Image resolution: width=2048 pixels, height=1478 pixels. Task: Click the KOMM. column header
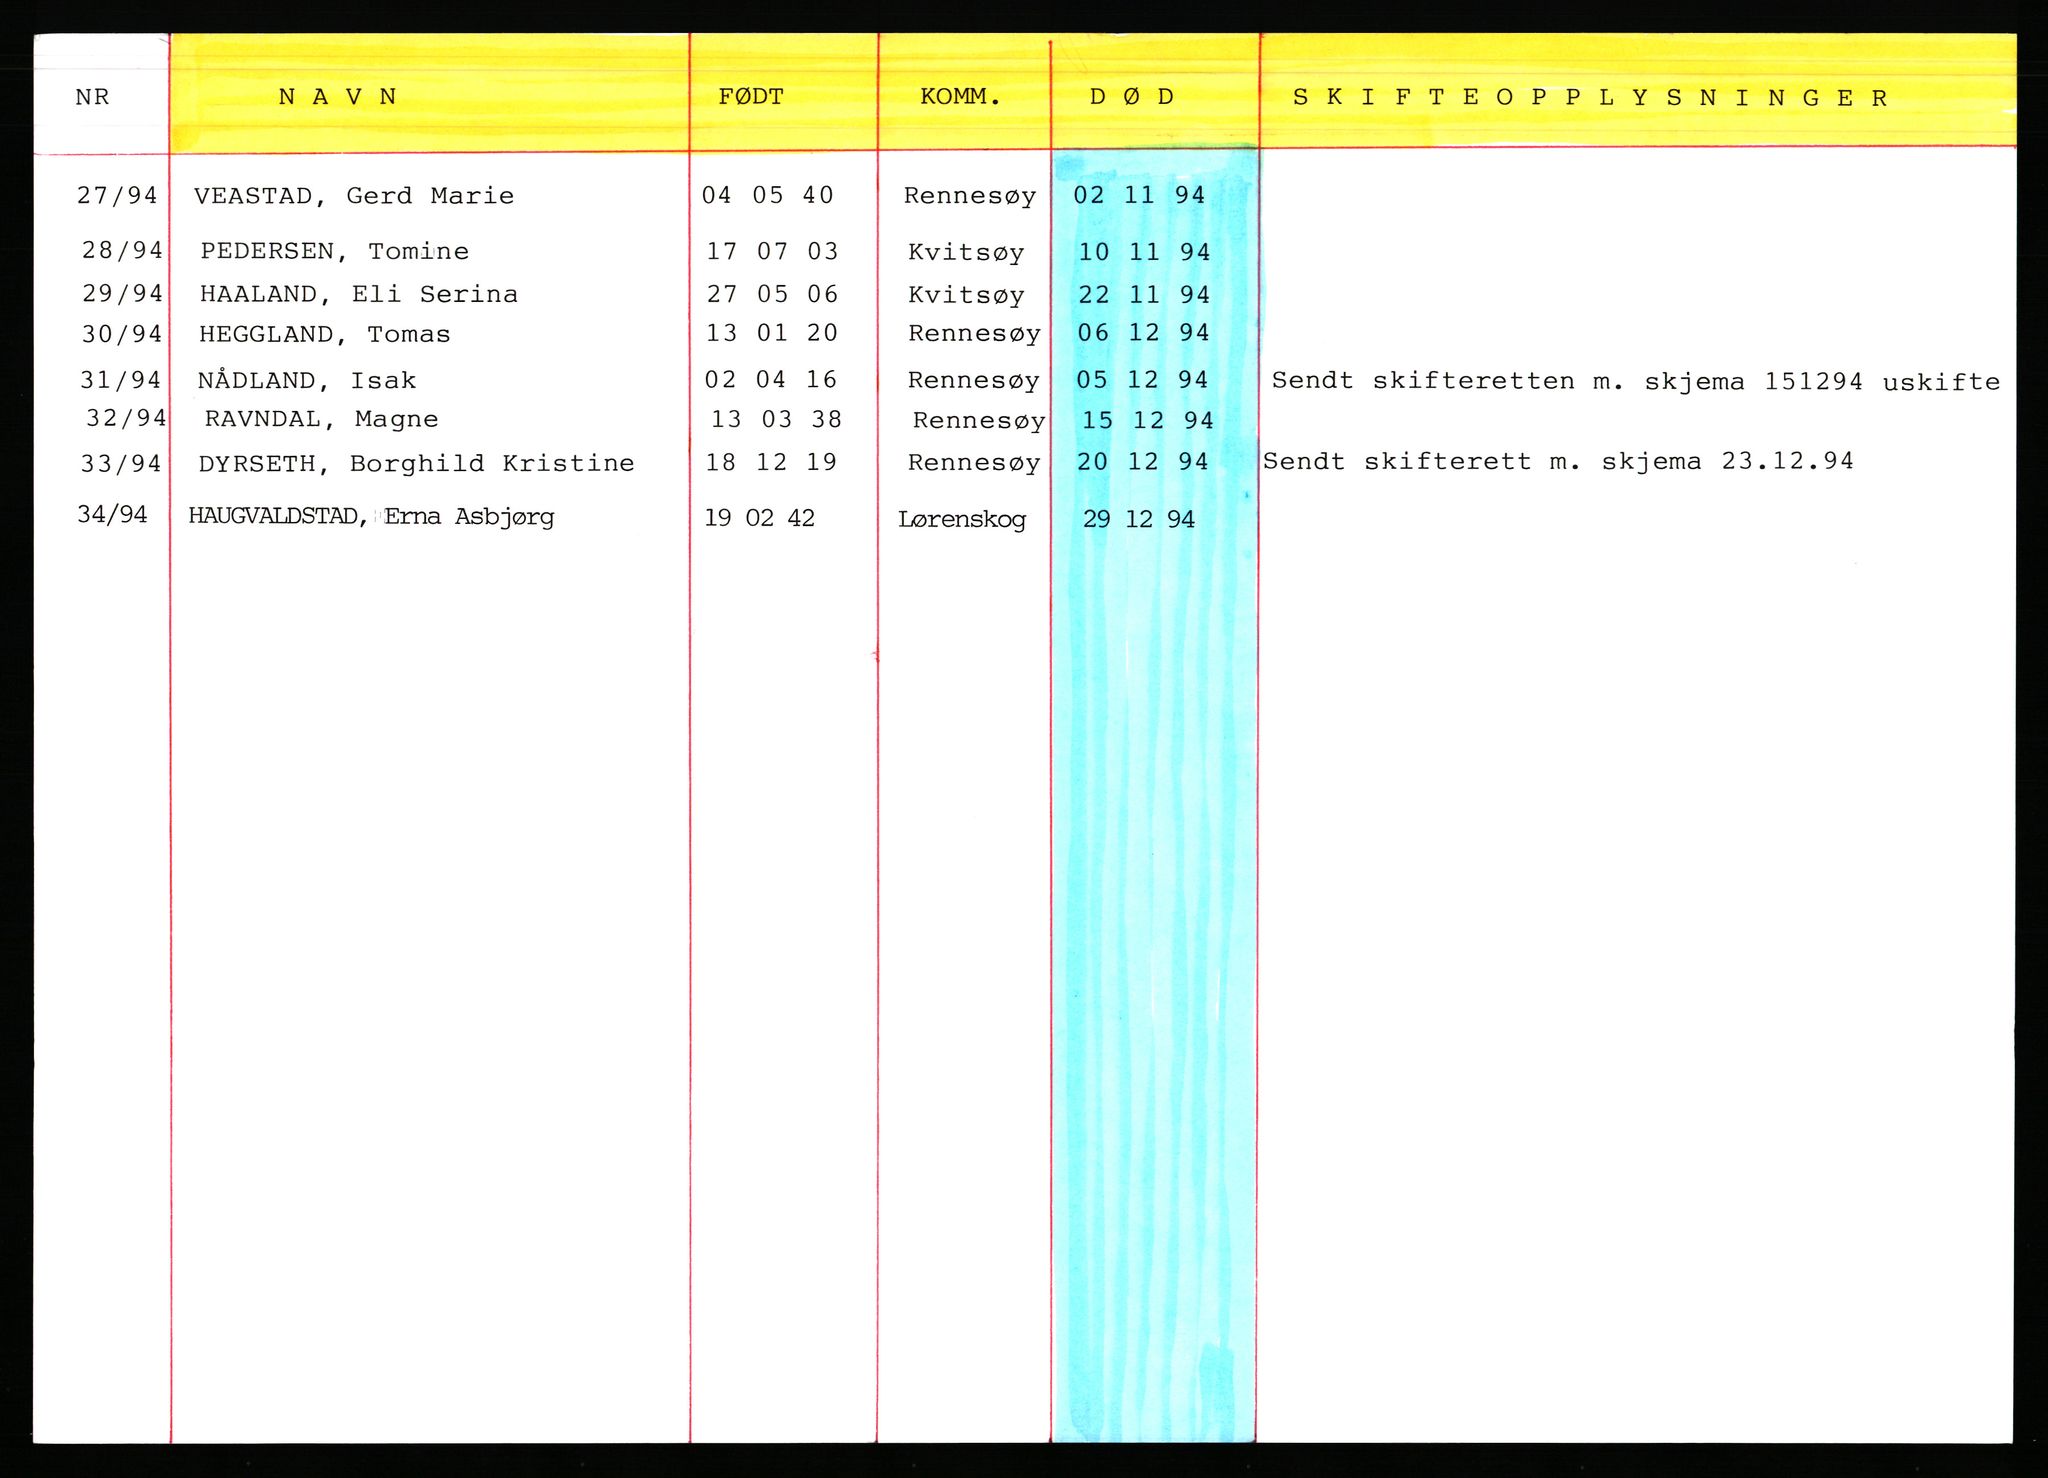click(960, 98)
